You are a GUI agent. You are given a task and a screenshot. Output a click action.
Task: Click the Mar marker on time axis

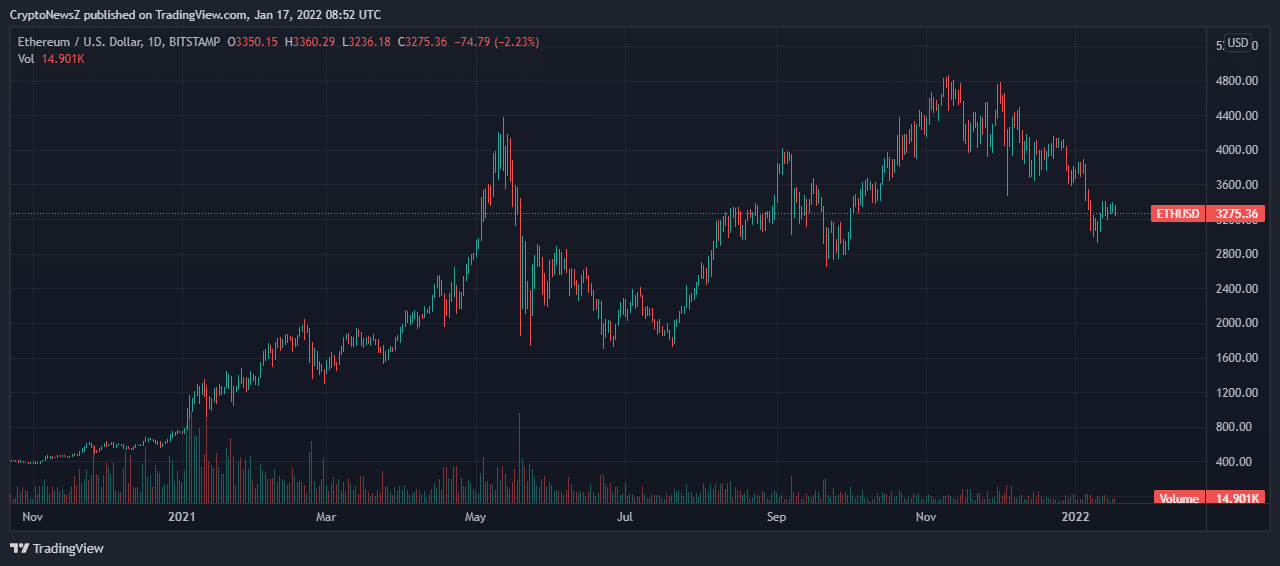325,517
